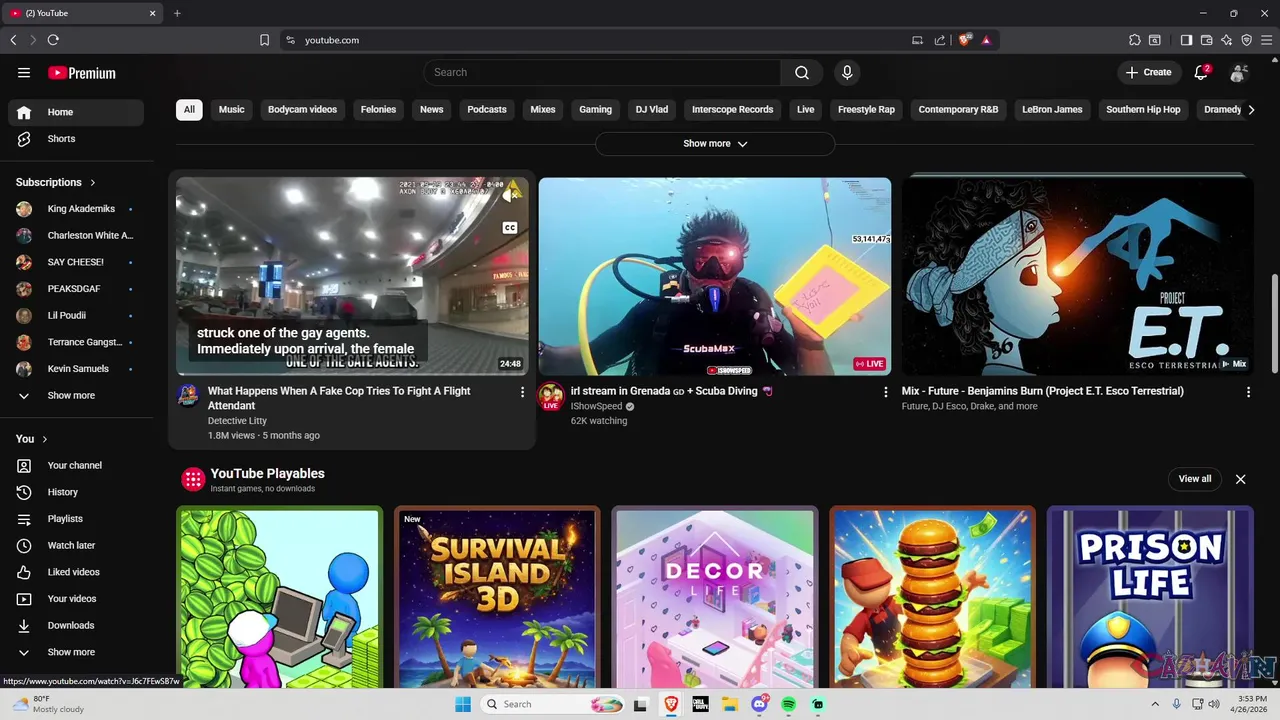Expand the You section header
The height and width of the screenshot is (720, 1280).
(32, 439)
